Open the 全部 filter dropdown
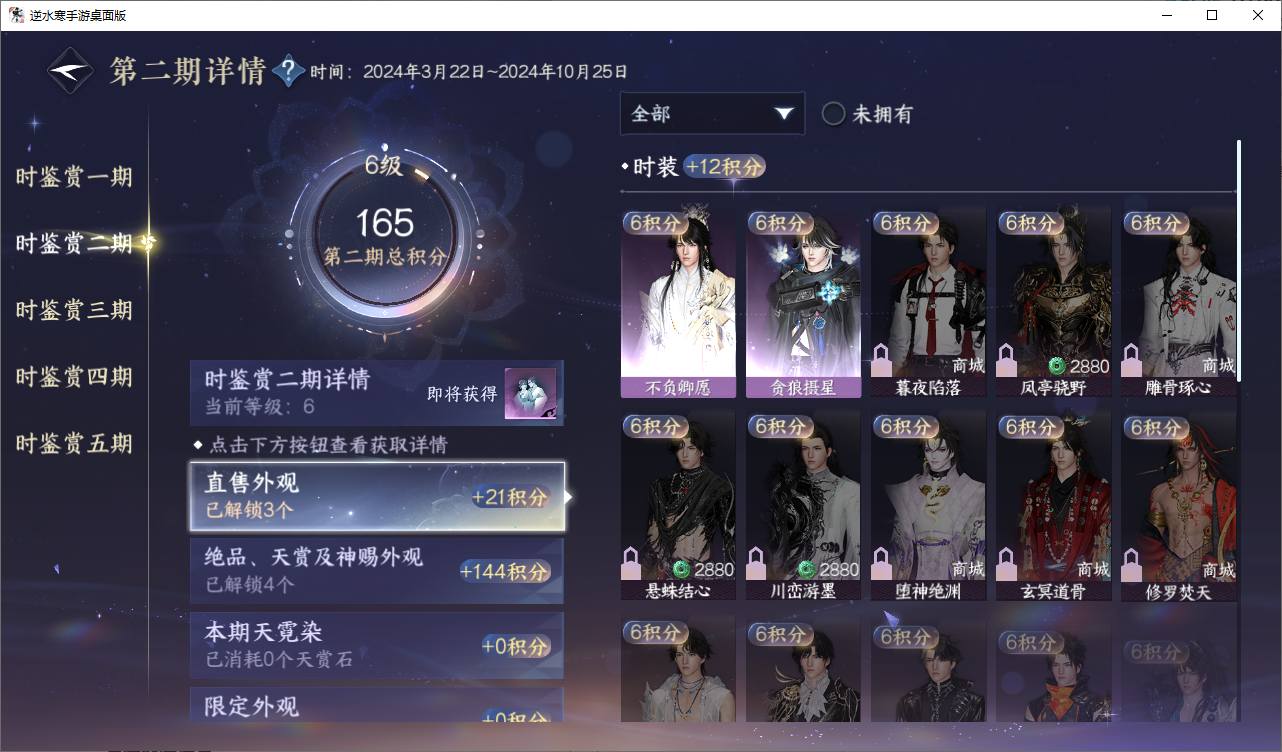This screenshot has height=752, width=1282. [712, 114]
